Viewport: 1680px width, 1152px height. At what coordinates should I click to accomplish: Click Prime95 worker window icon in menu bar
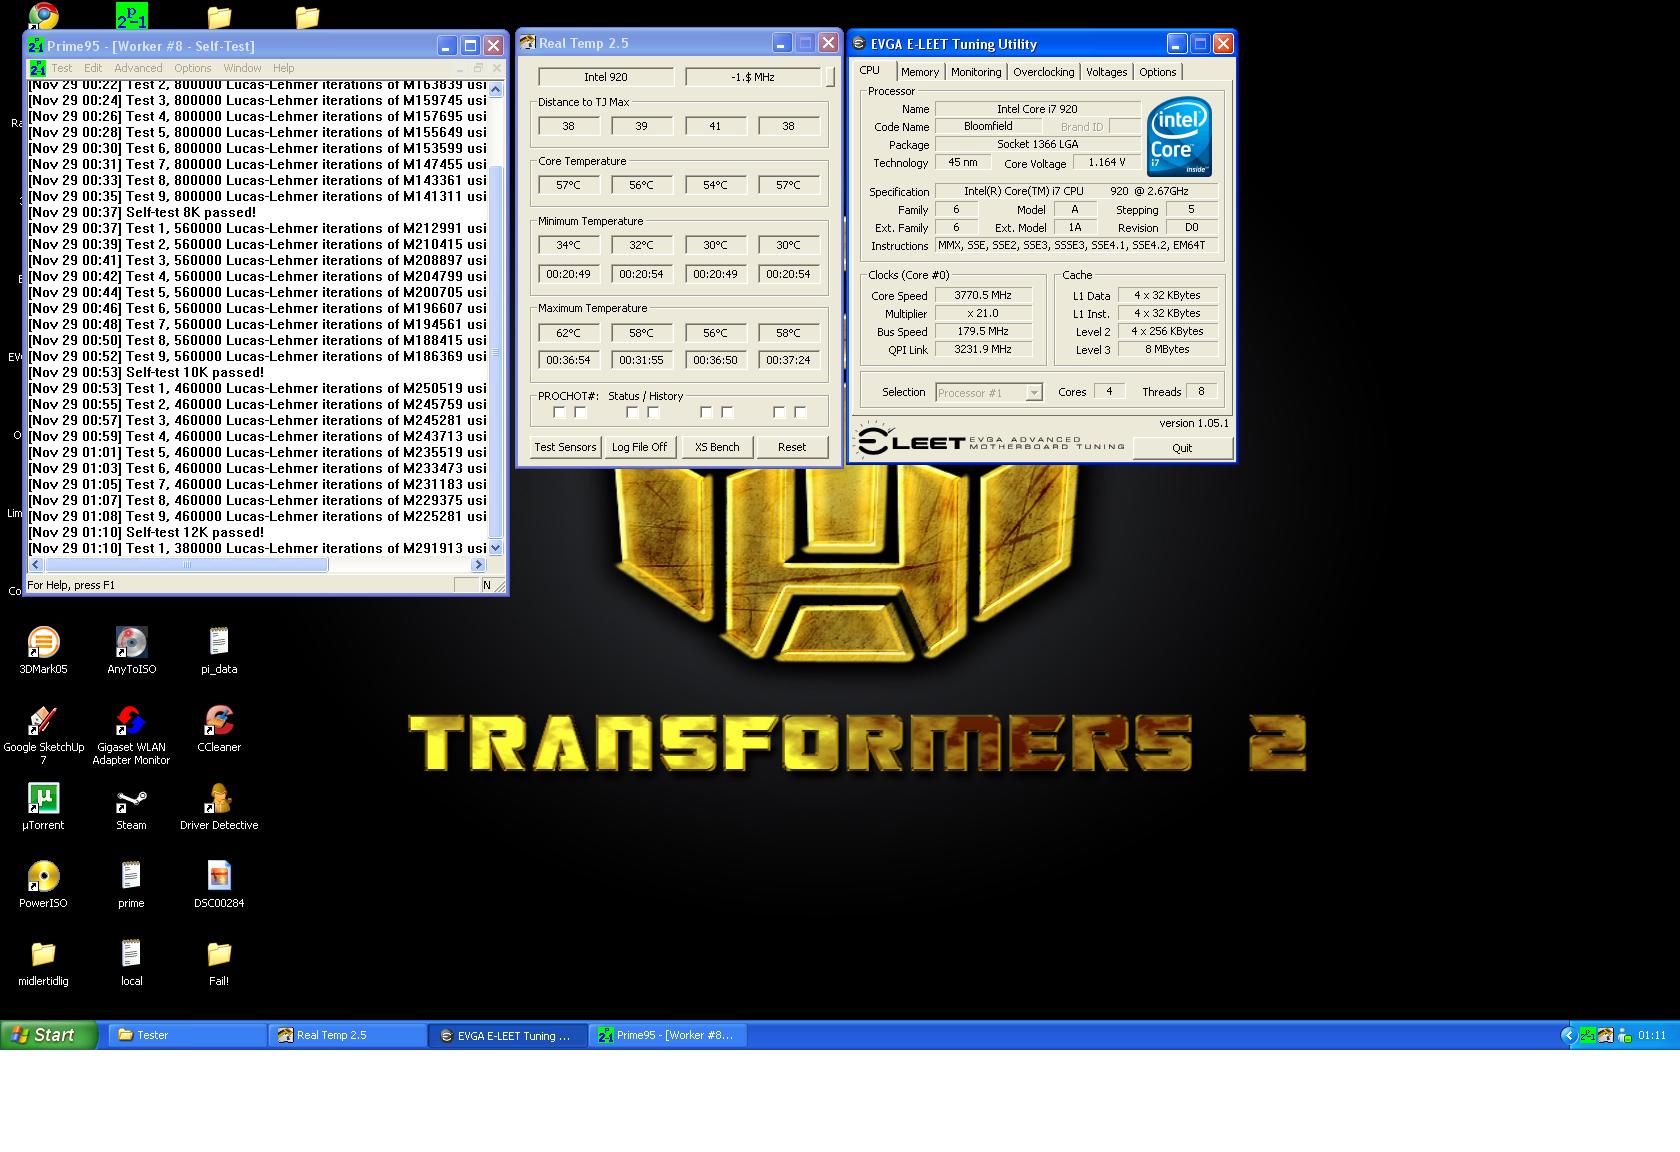38,68
